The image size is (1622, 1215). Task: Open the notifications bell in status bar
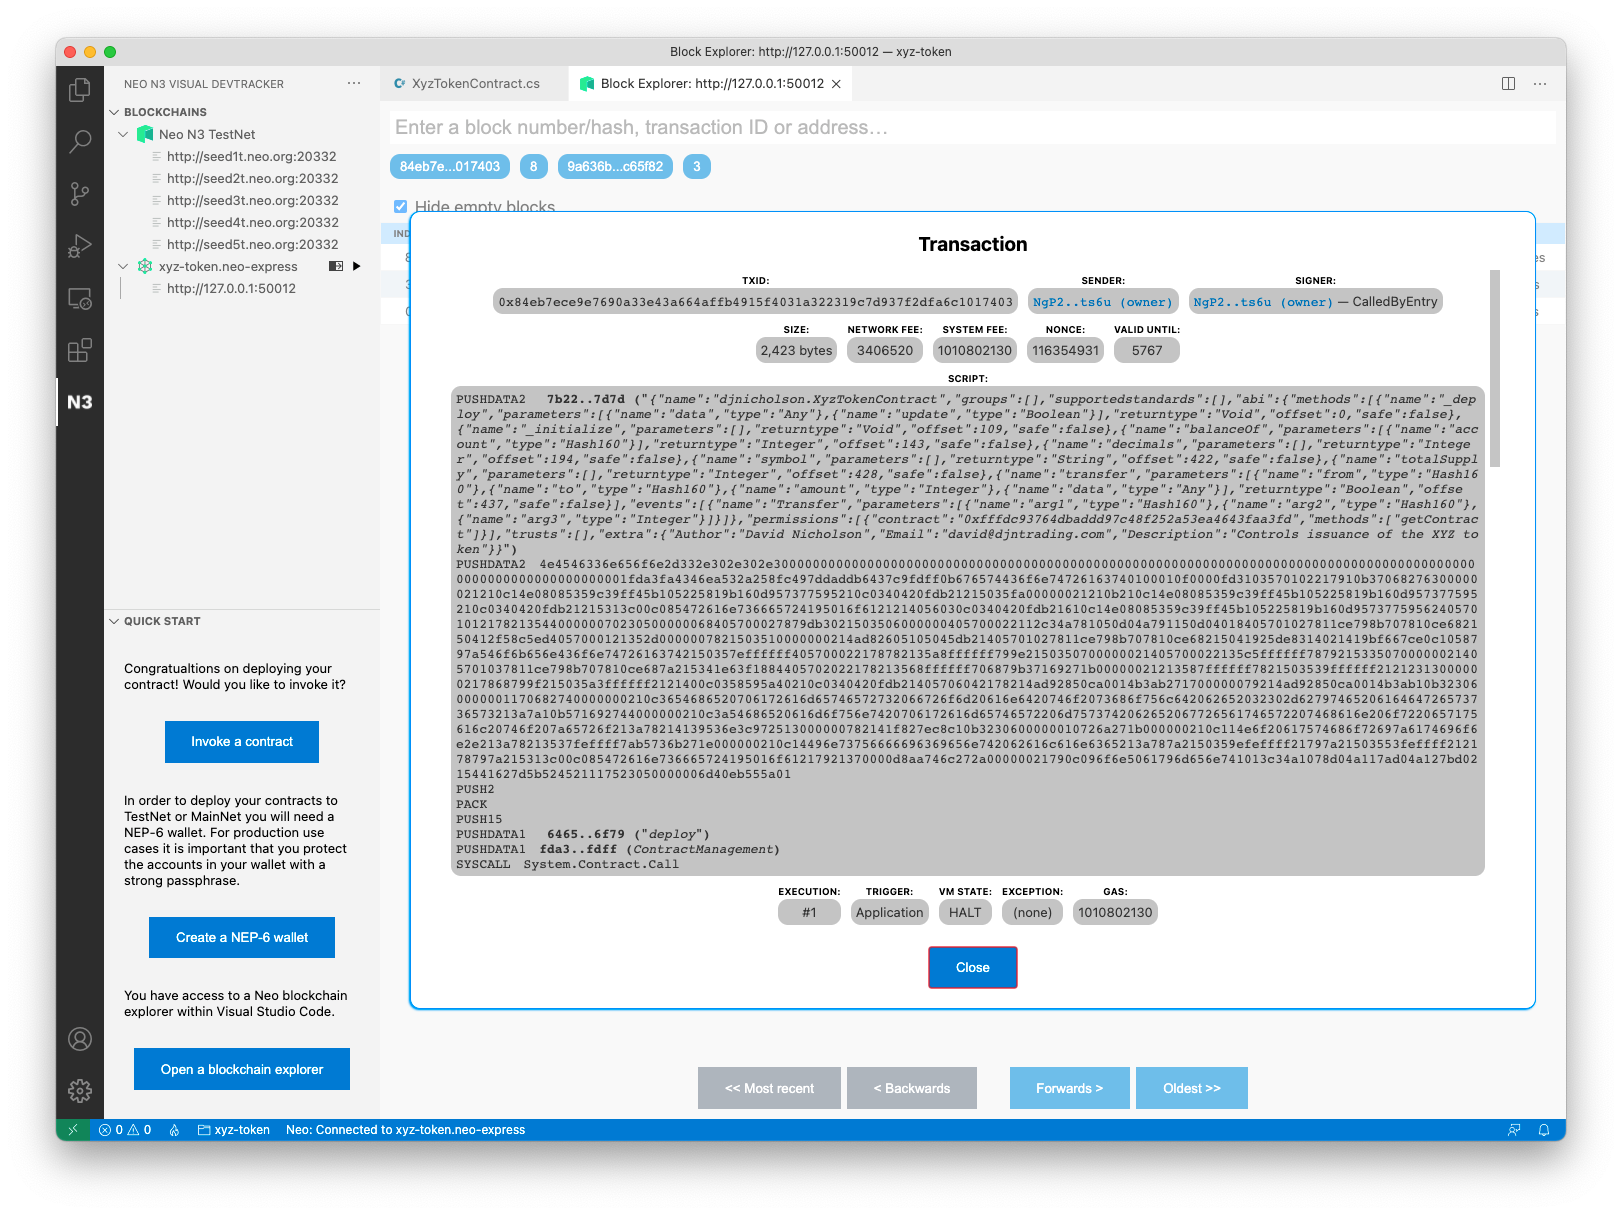point(1544,1130)
